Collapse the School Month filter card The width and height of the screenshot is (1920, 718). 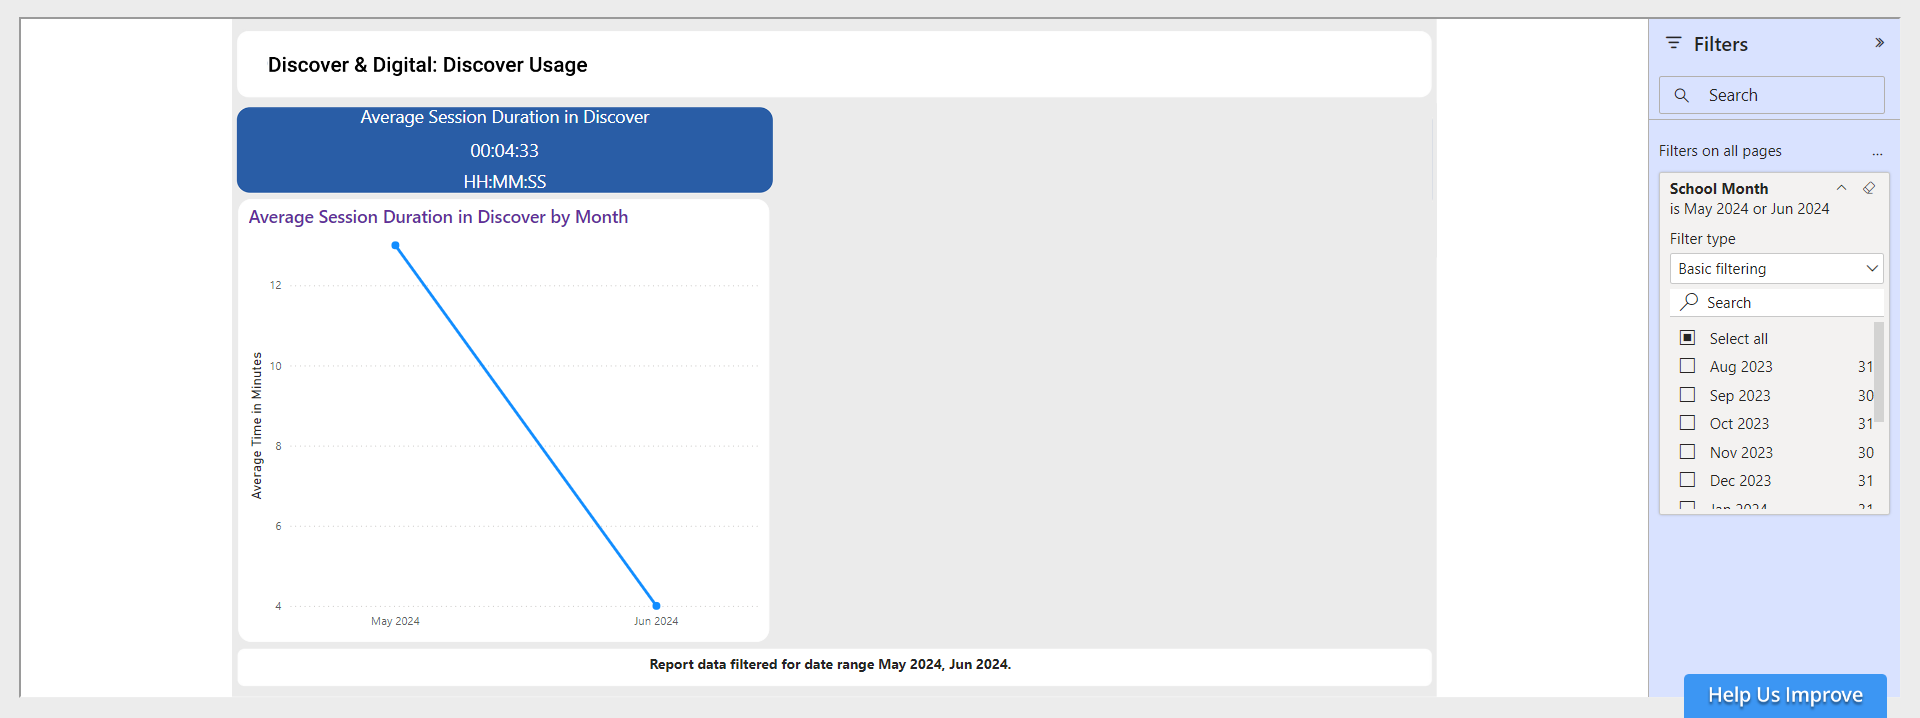(1840, 188)
